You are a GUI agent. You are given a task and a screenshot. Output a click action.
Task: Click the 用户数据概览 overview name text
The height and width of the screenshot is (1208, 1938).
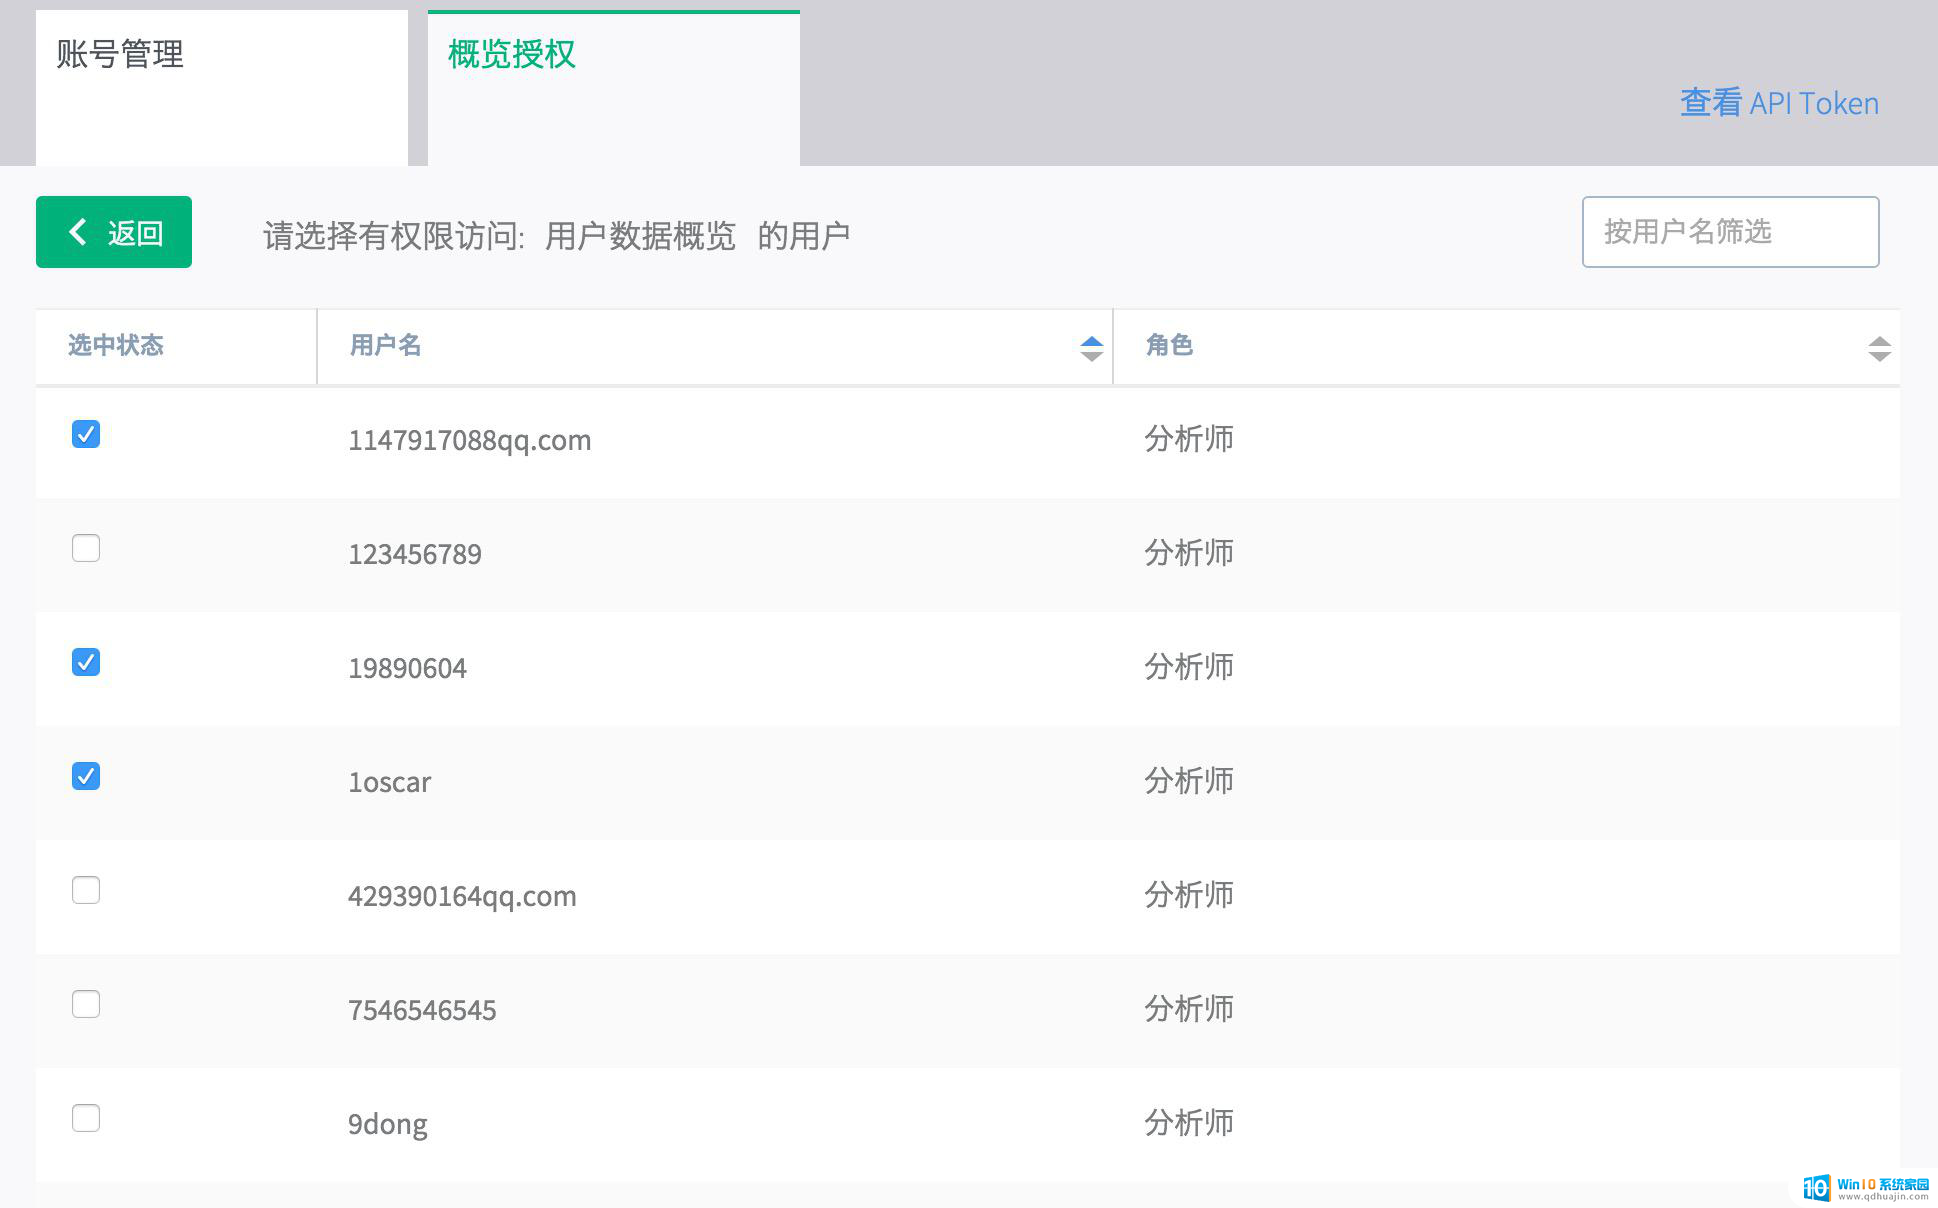(640, 236)
